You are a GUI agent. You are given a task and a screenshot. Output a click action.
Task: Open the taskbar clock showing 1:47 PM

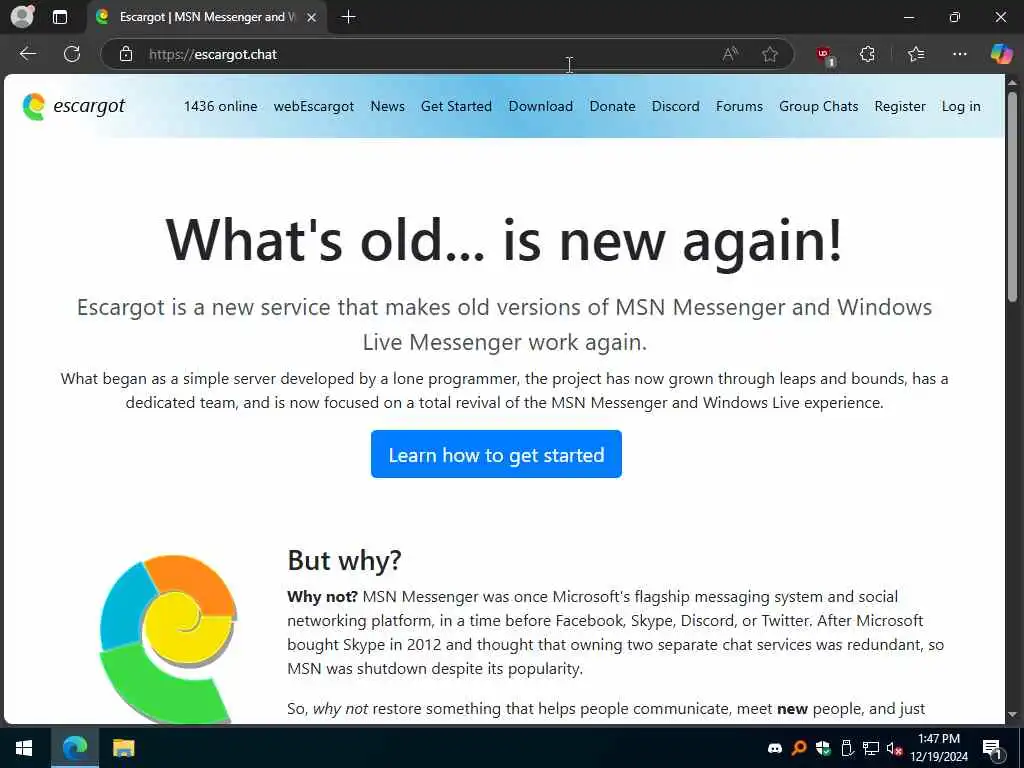(x=939, y=748)
